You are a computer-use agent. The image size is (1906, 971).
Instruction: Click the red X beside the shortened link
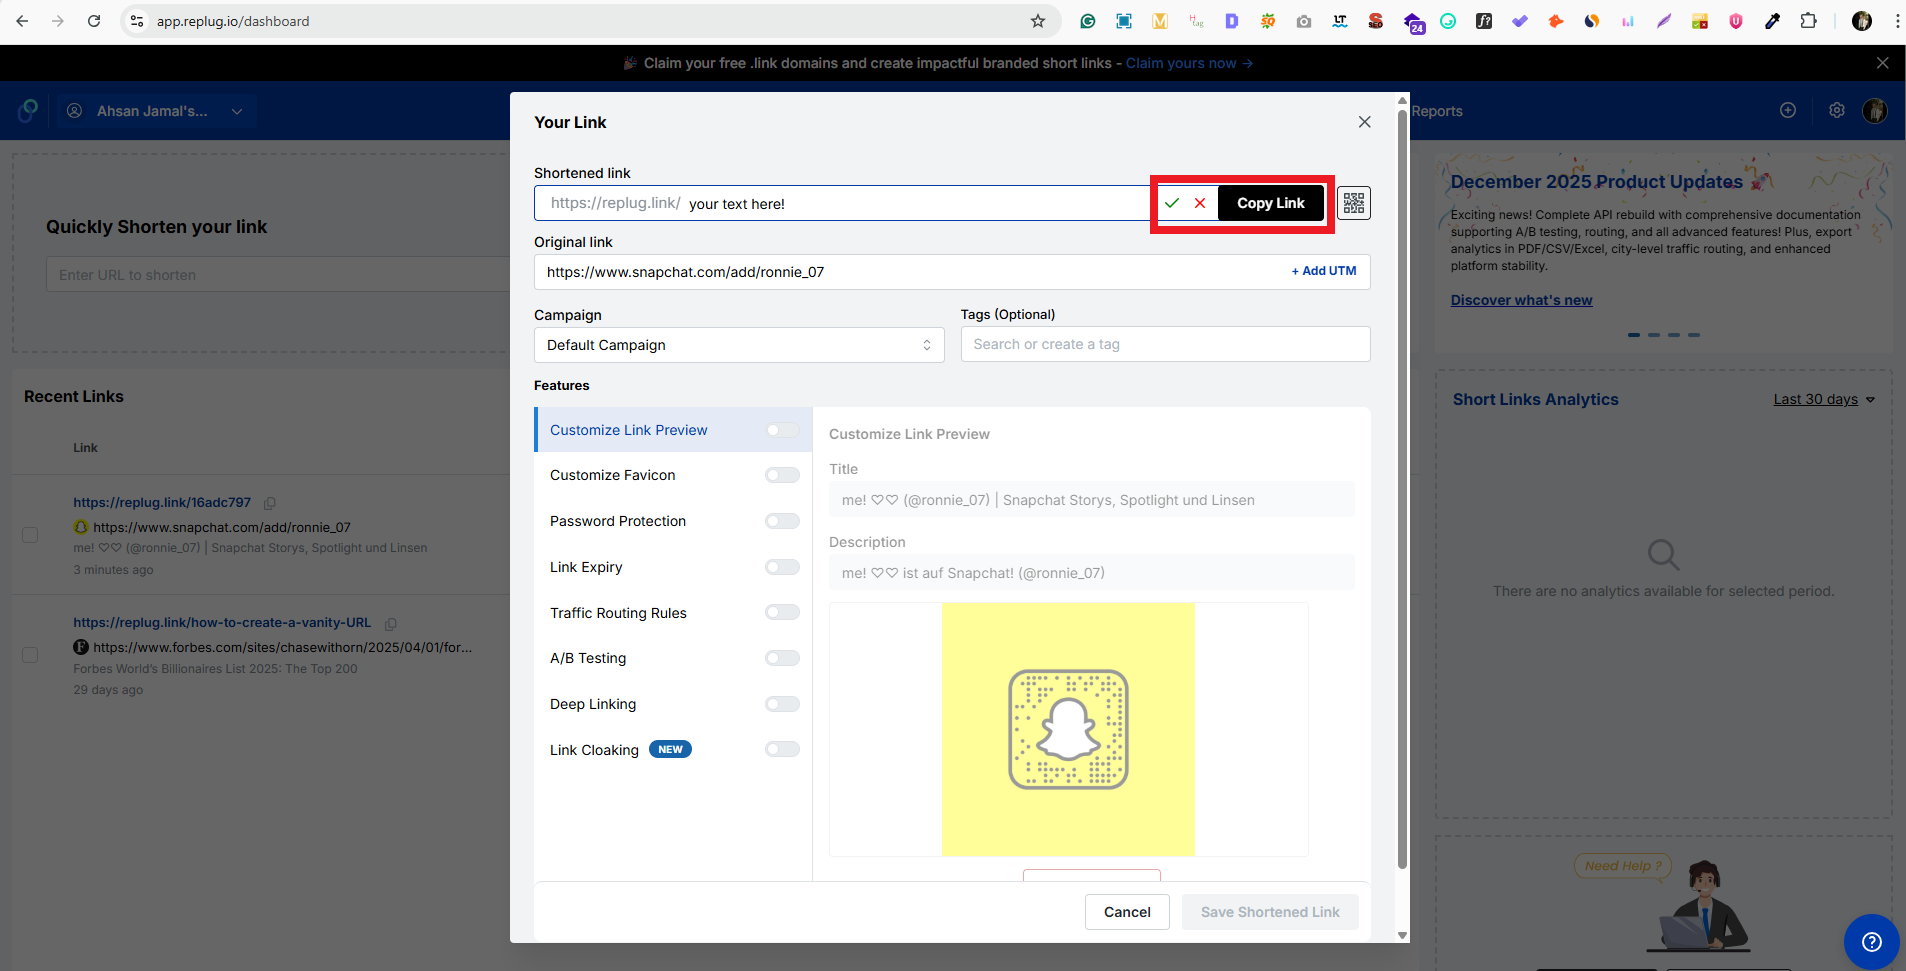1199,202
